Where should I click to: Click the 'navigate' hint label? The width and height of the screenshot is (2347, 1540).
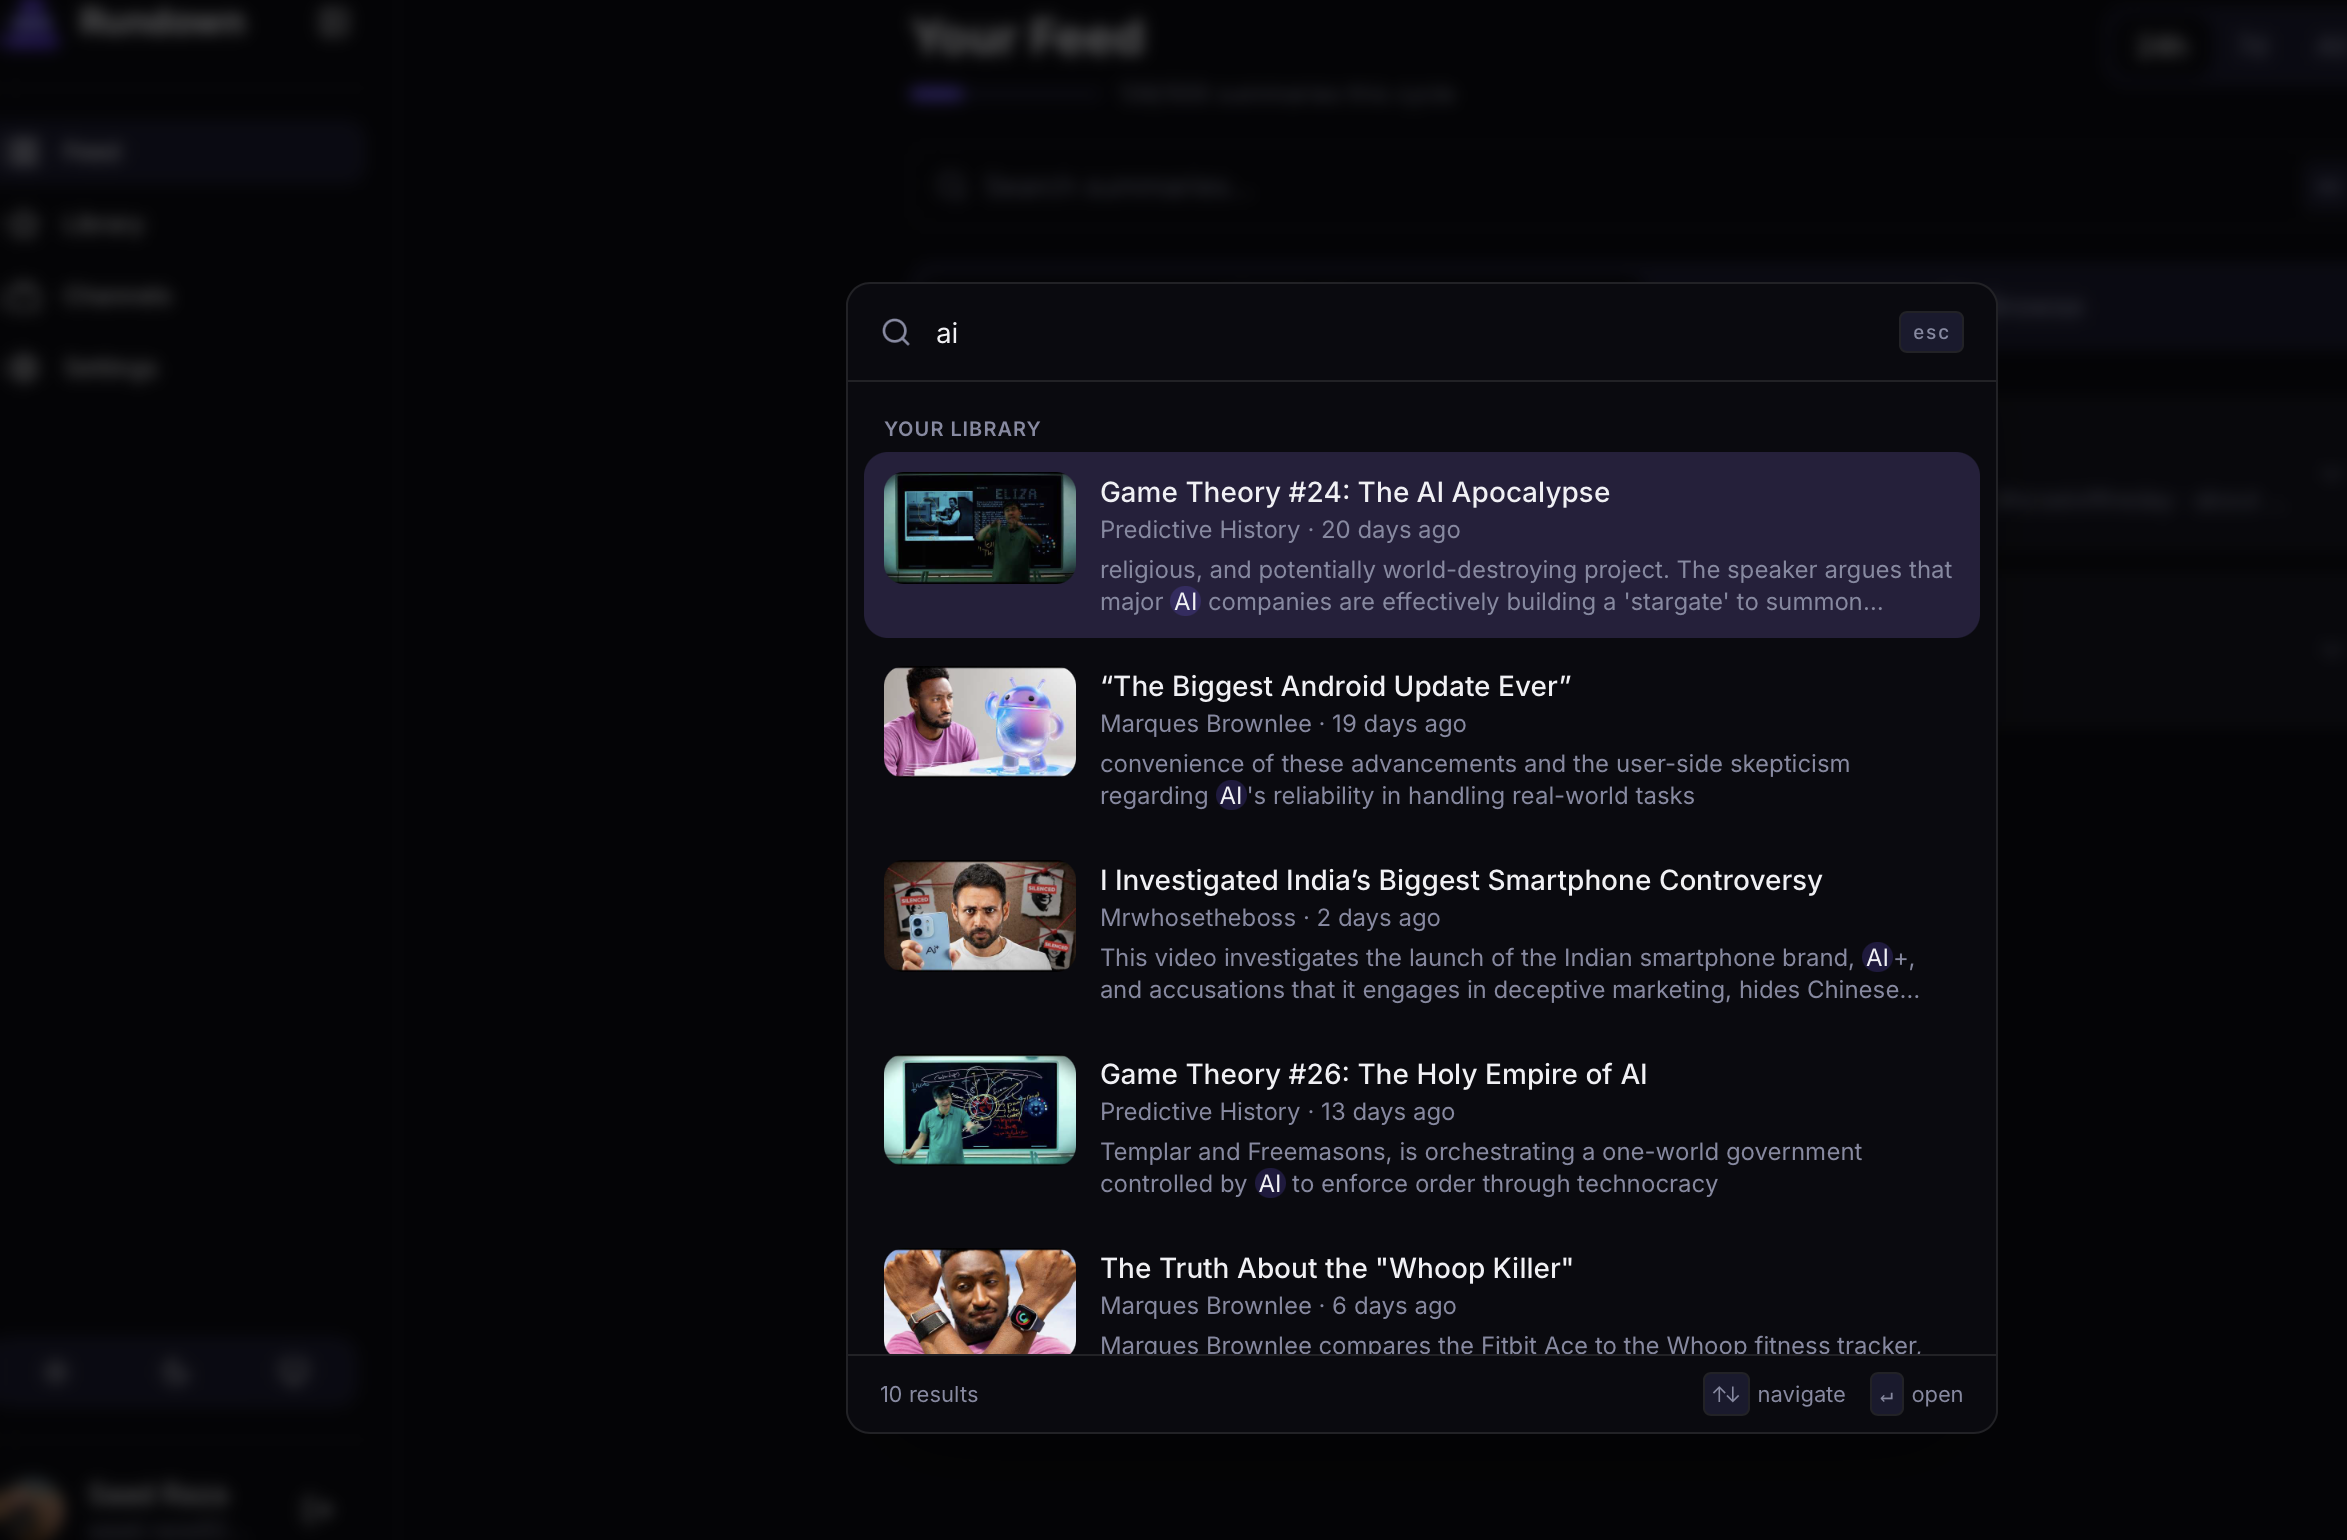[x=1800, y=1394]
